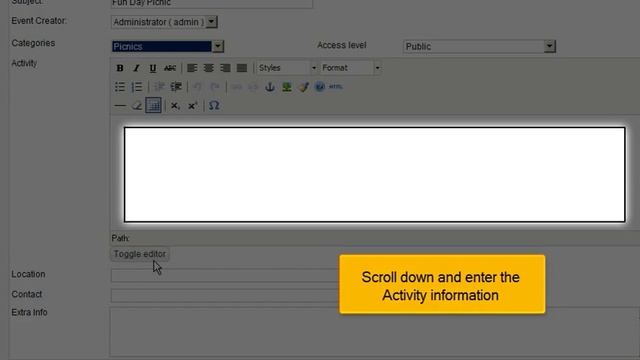Toggle table guidelines icon
The height and width of the screenshot is (360, 640).
click(x=153, y=105)
